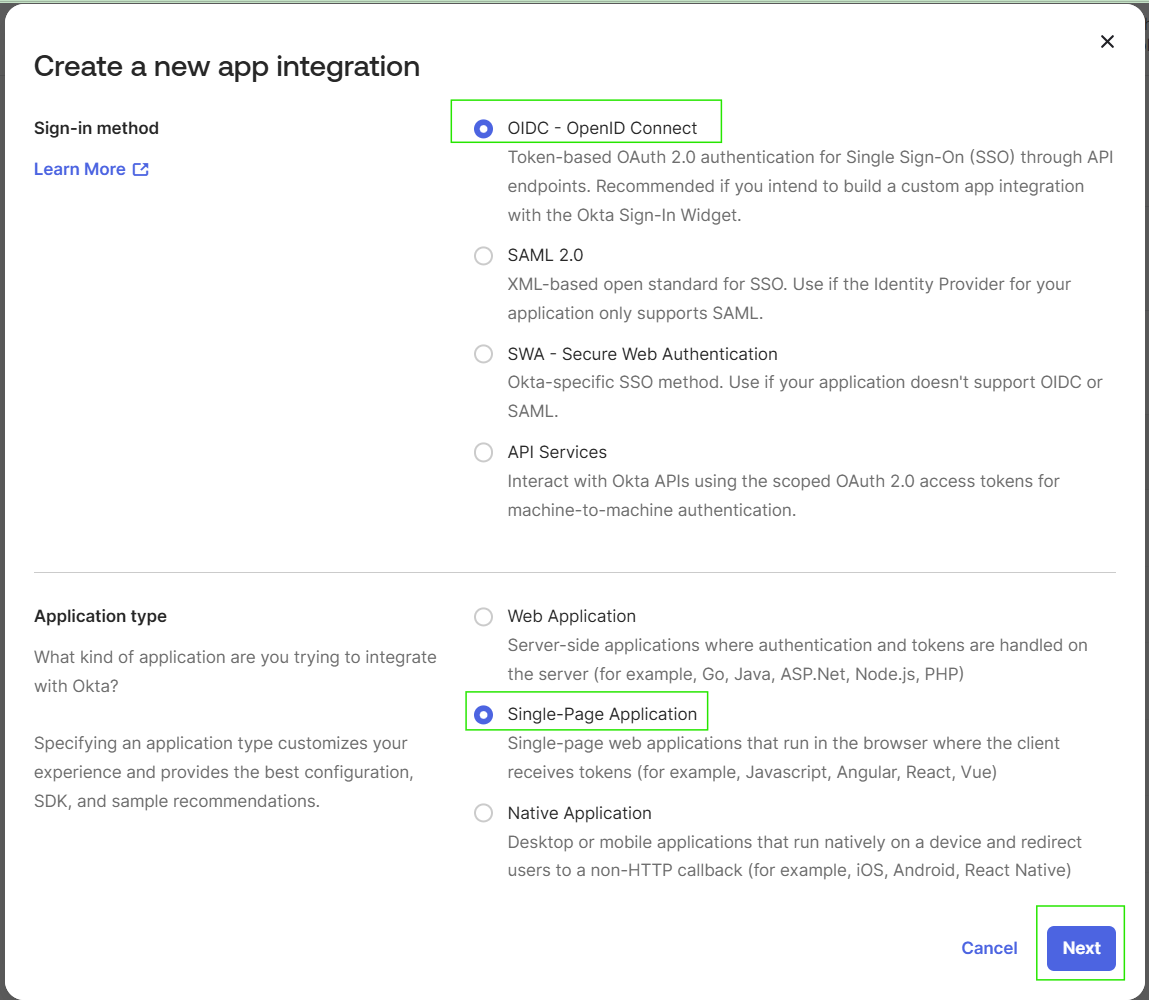Select the Native Application radio button
Viewport: 1149px width, 1000px height.
pyautogui.click(x=484, y=814)
